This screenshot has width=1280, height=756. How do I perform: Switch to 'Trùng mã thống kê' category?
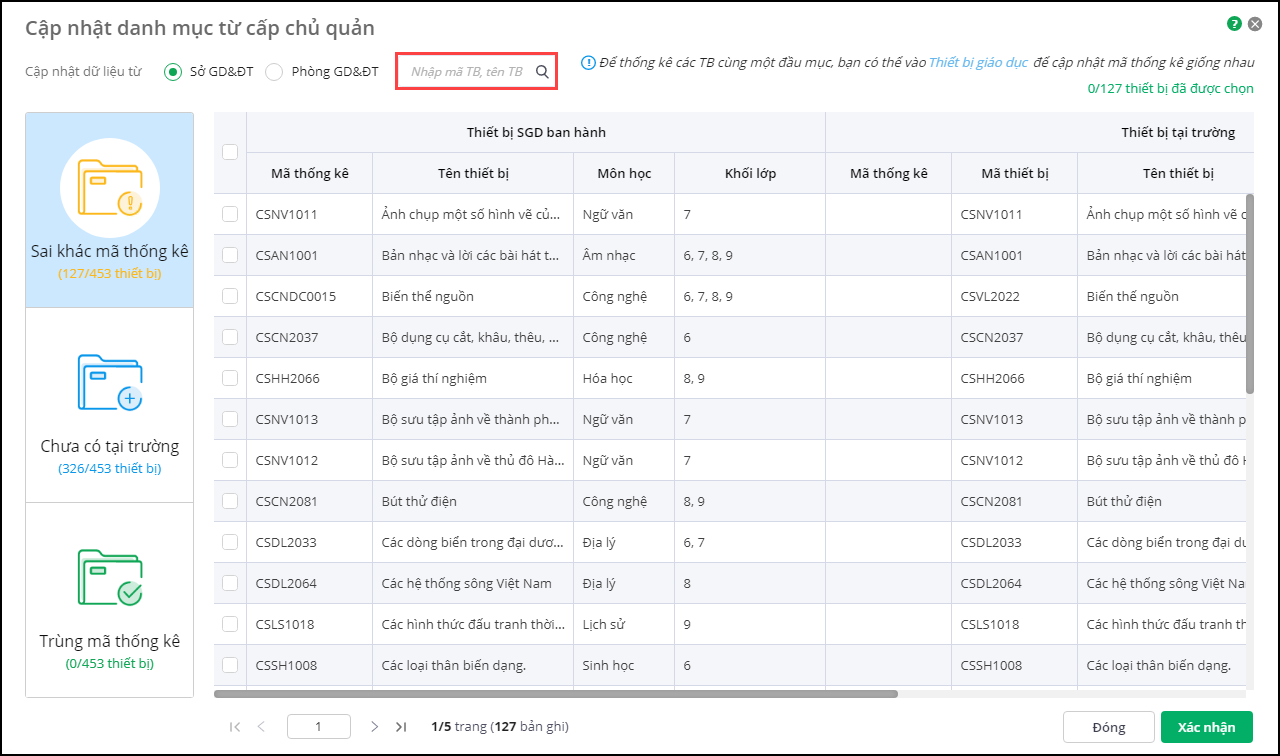point(110,600)
